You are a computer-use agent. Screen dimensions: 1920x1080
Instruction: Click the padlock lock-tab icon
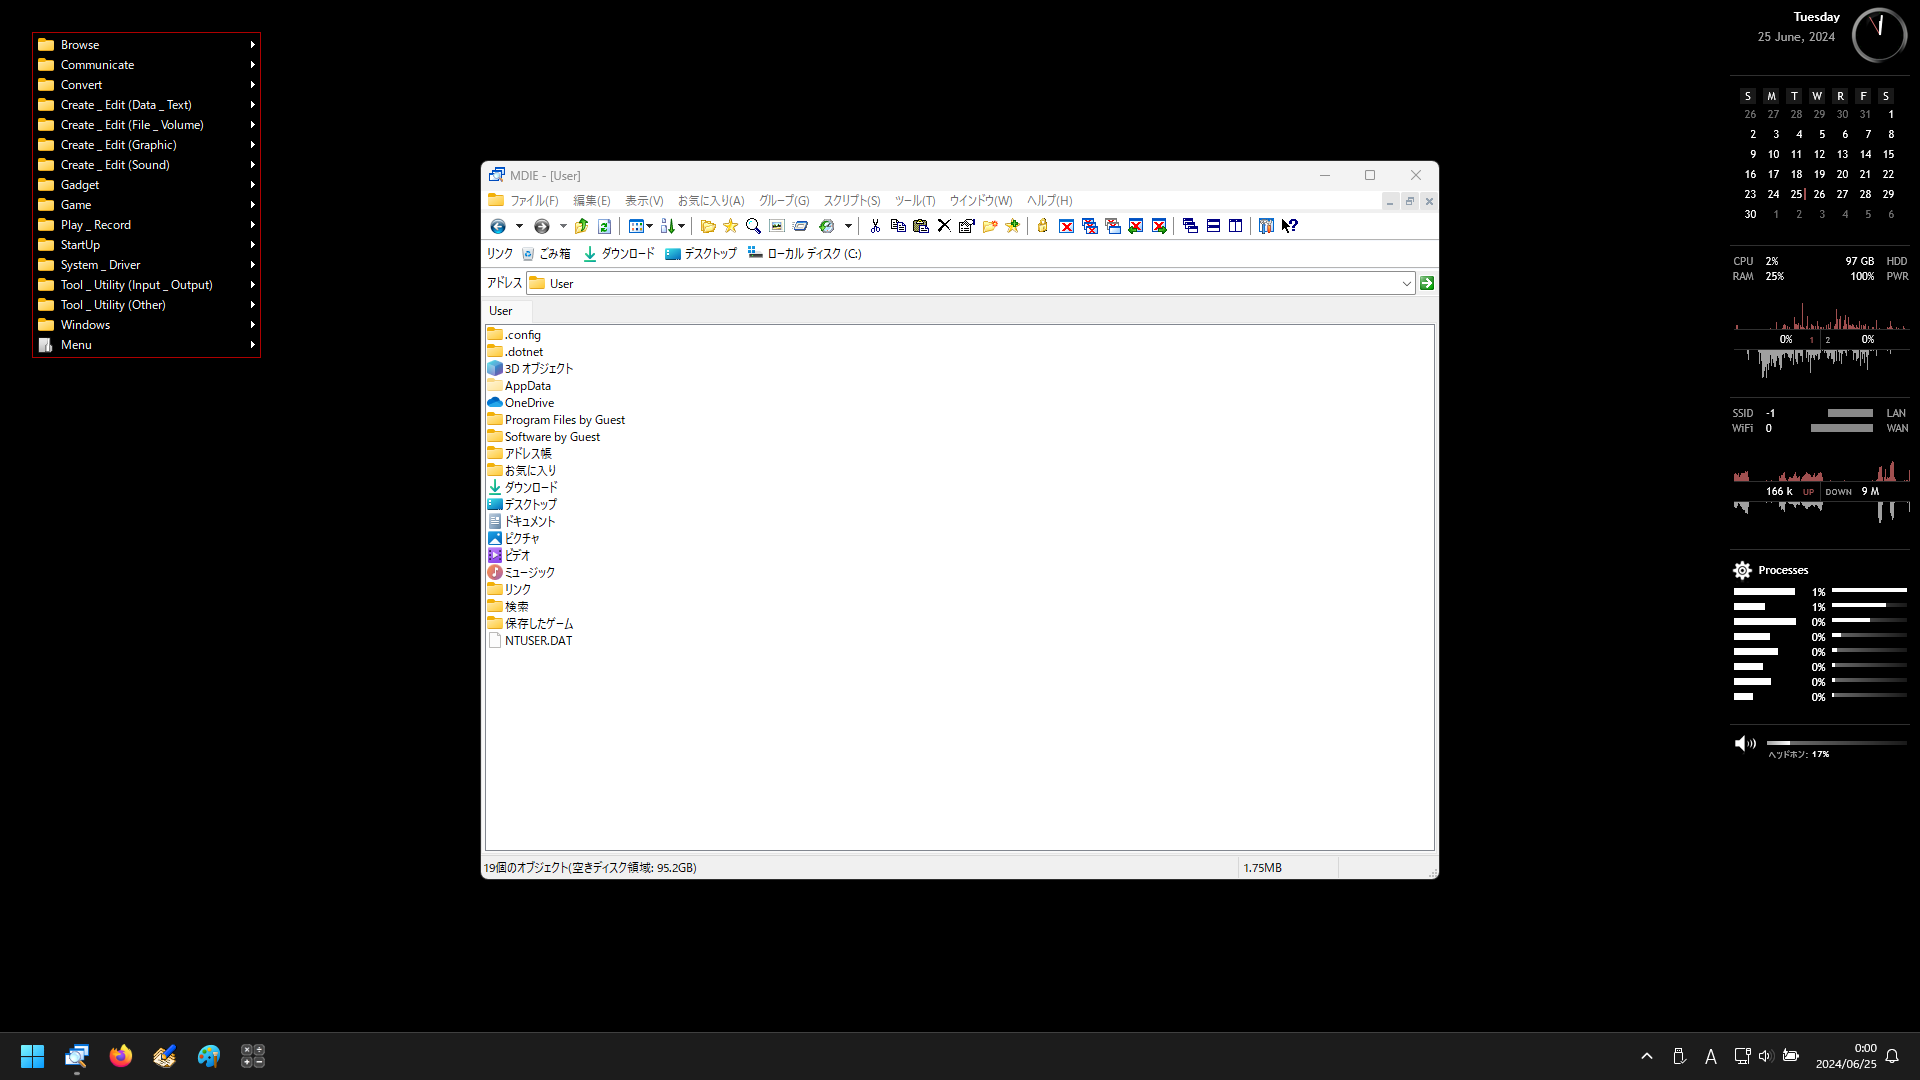[x=1042, y=226]
